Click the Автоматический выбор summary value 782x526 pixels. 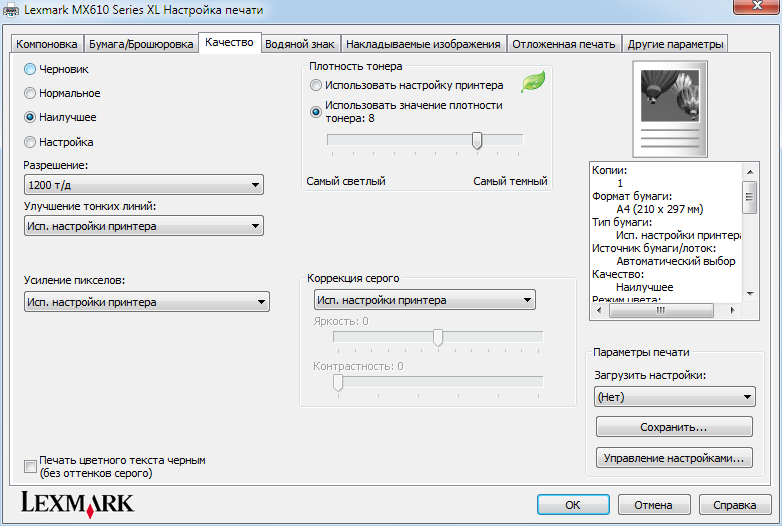tap(676, 261)
